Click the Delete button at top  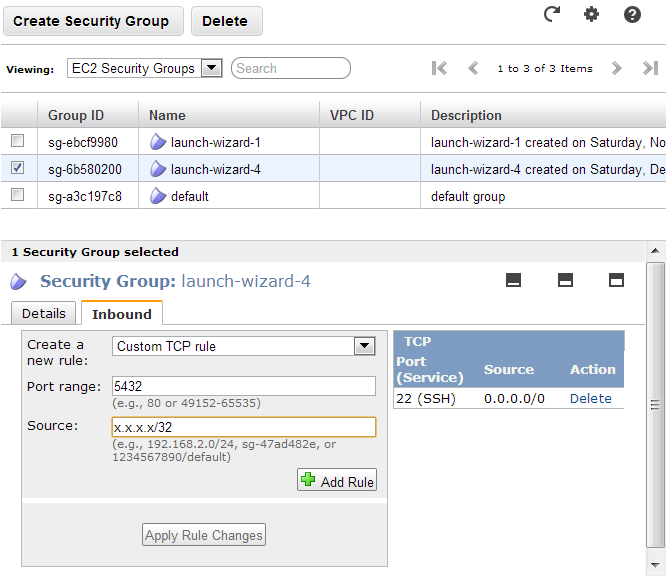tap(227, 21)
